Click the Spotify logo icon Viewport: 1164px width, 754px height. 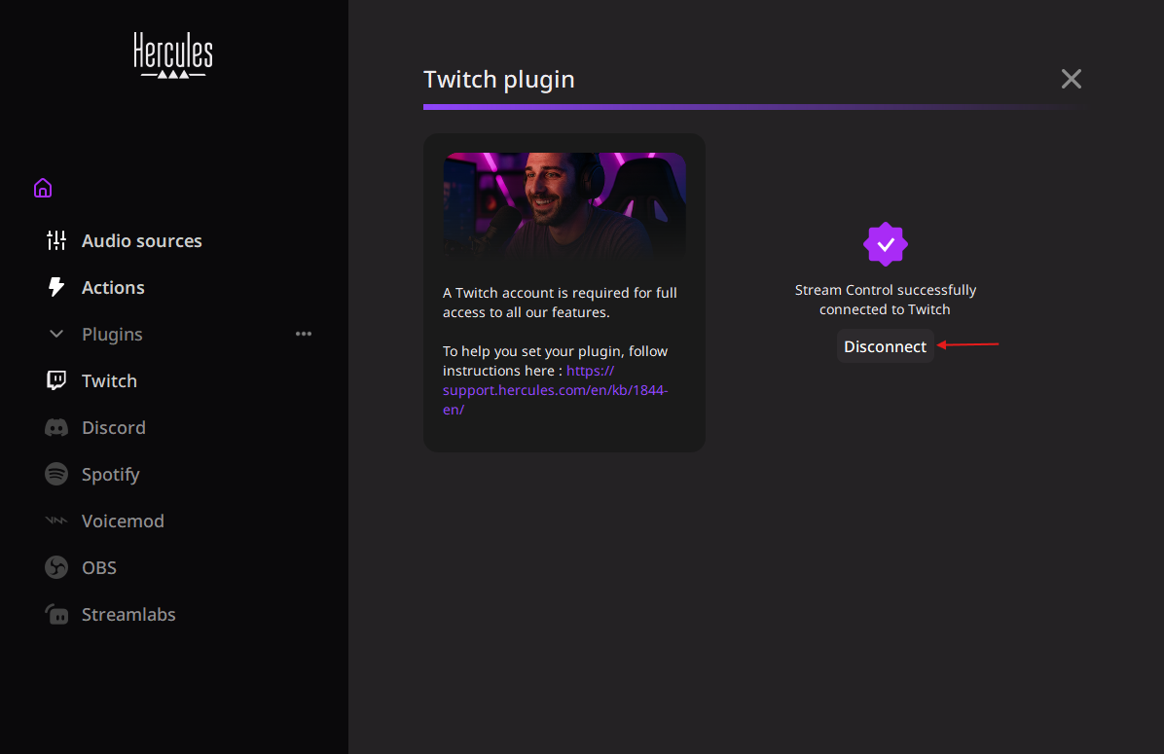click(x=56, y=474)
